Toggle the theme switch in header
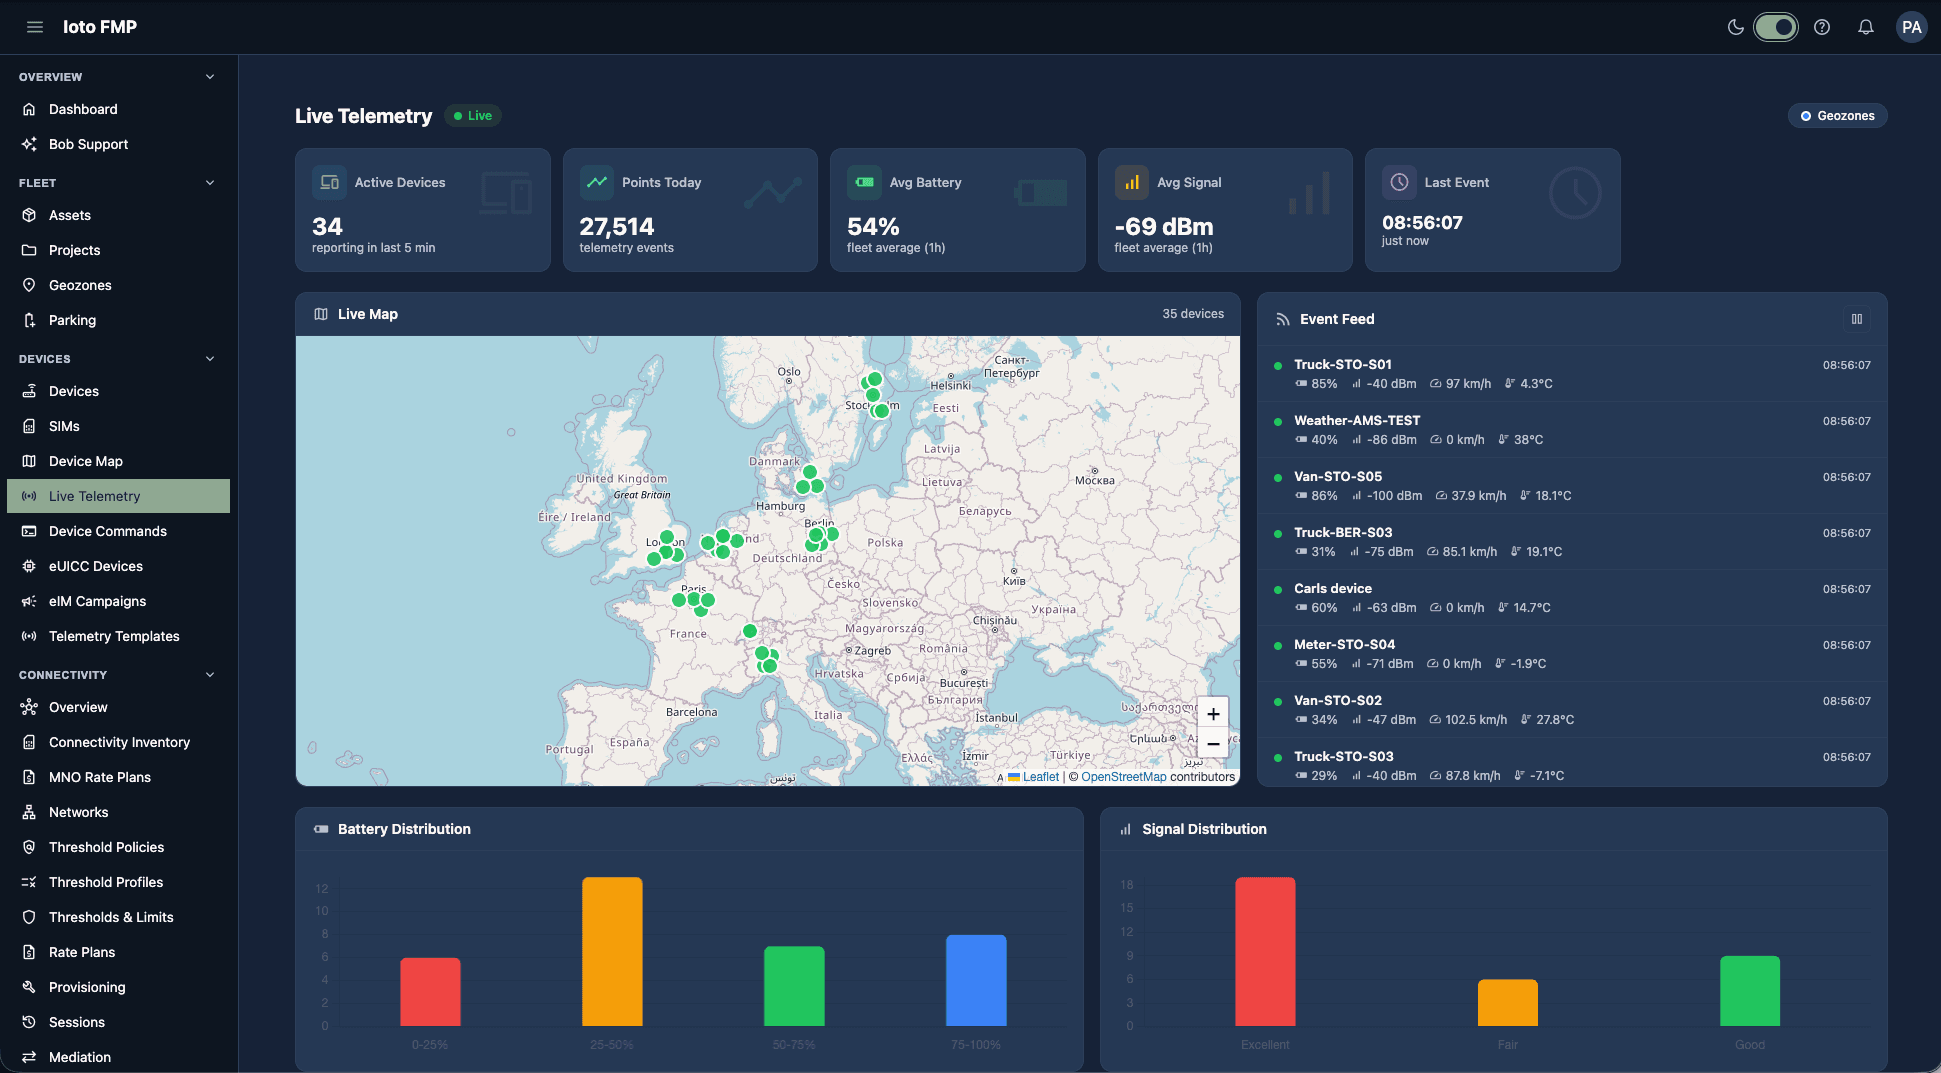The width and height of the screenshot is (1941, 1073). point(1776,27)
